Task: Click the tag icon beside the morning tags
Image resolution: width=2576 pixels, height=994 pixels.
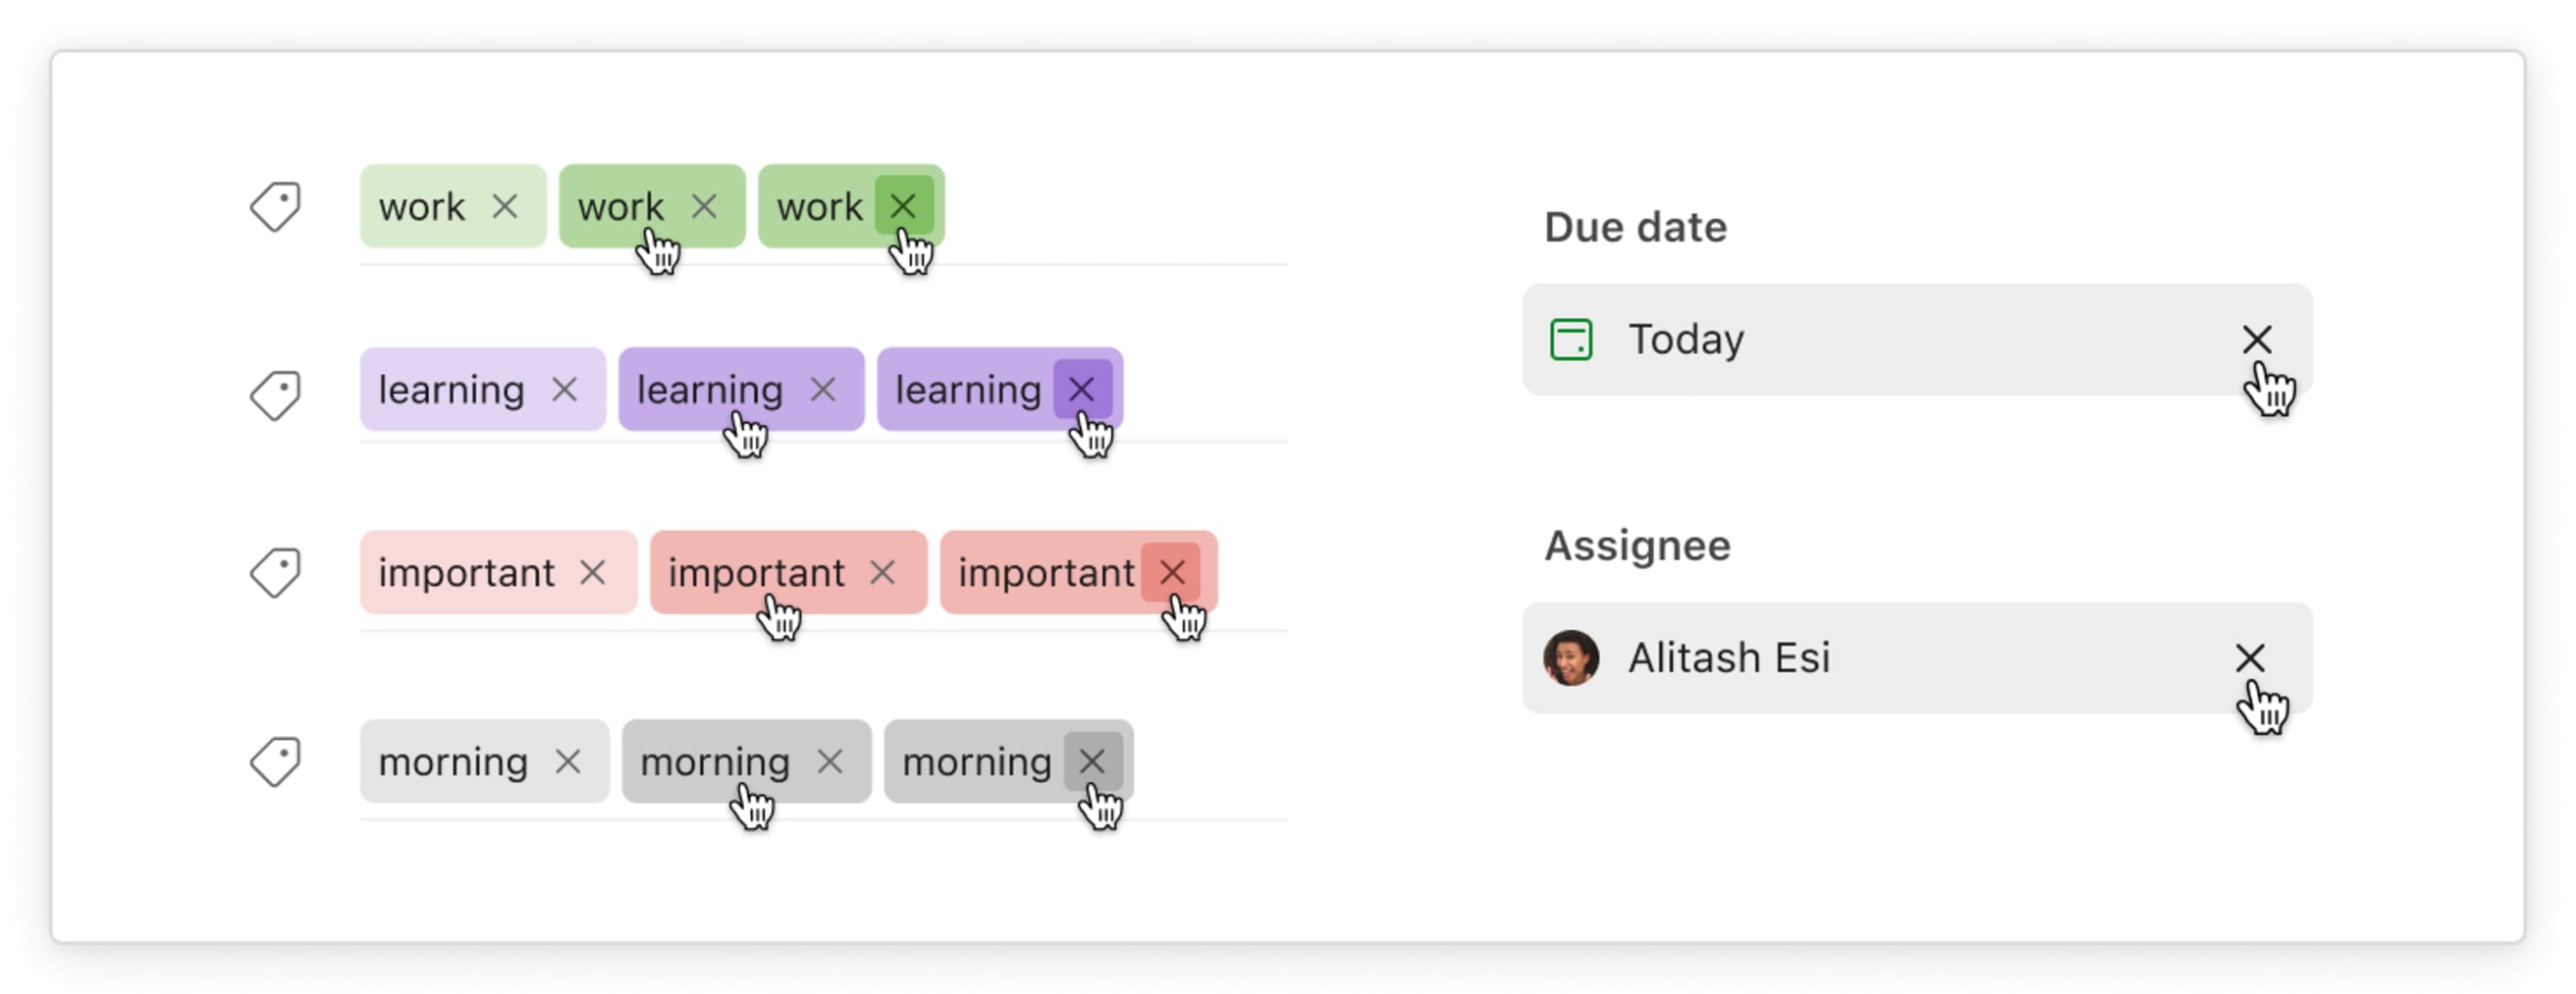Action: pyautogui.click(x=277, y=761)
